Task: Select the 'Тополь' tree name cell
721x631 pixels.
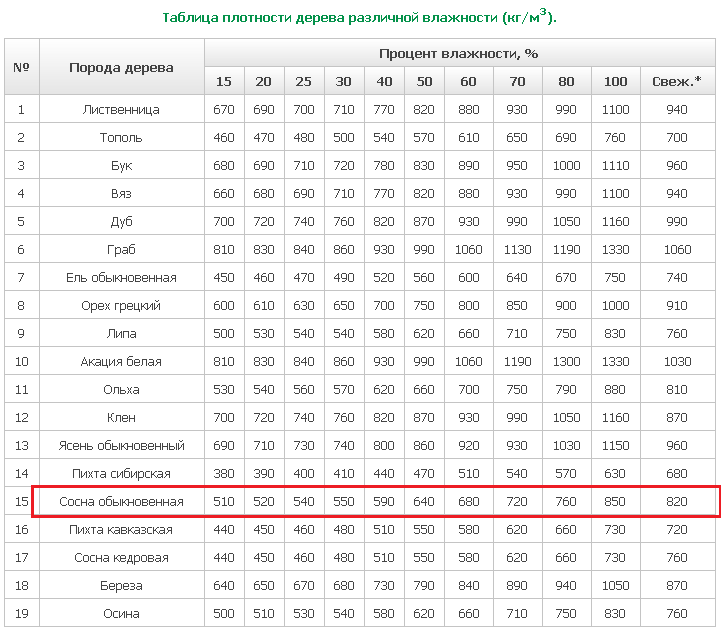Action: pos(122,138)
